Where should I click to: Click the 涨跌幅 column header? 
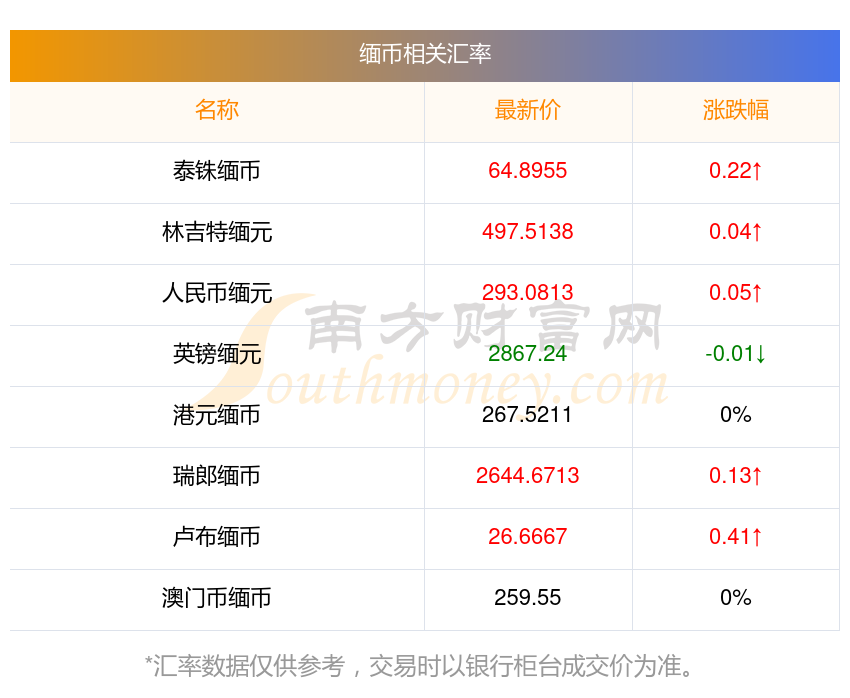736,110
